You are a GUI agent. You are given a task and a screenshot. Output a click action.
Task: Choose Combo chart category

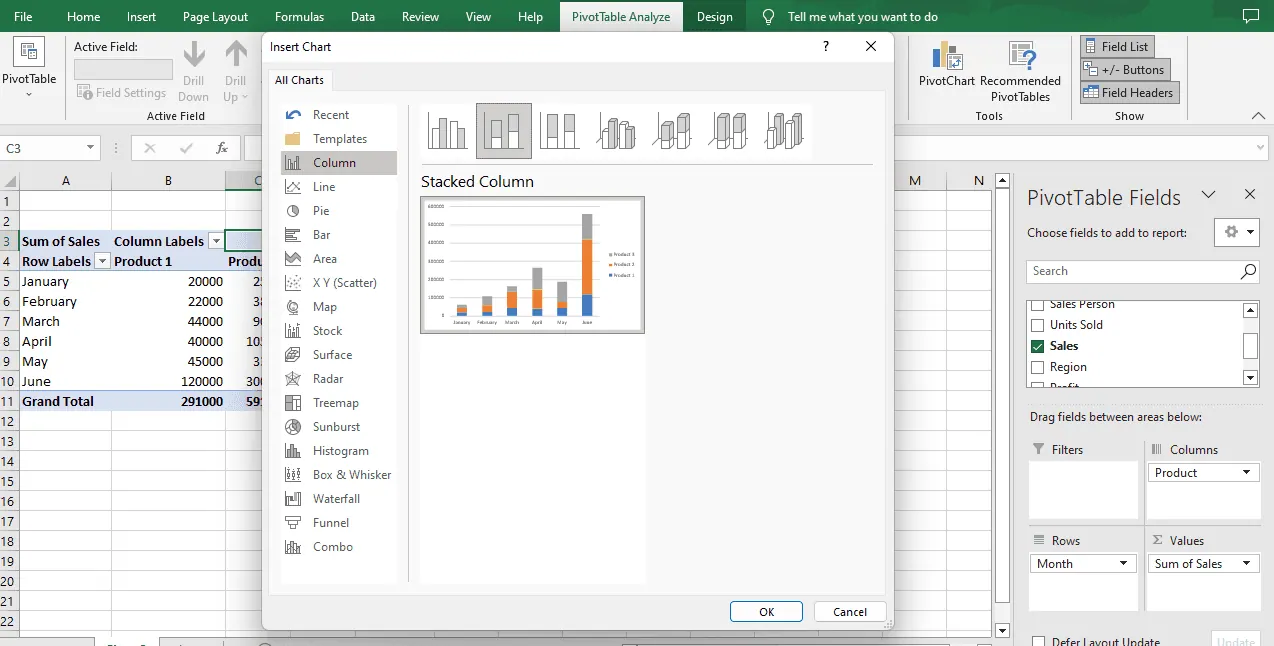point(339,547)
